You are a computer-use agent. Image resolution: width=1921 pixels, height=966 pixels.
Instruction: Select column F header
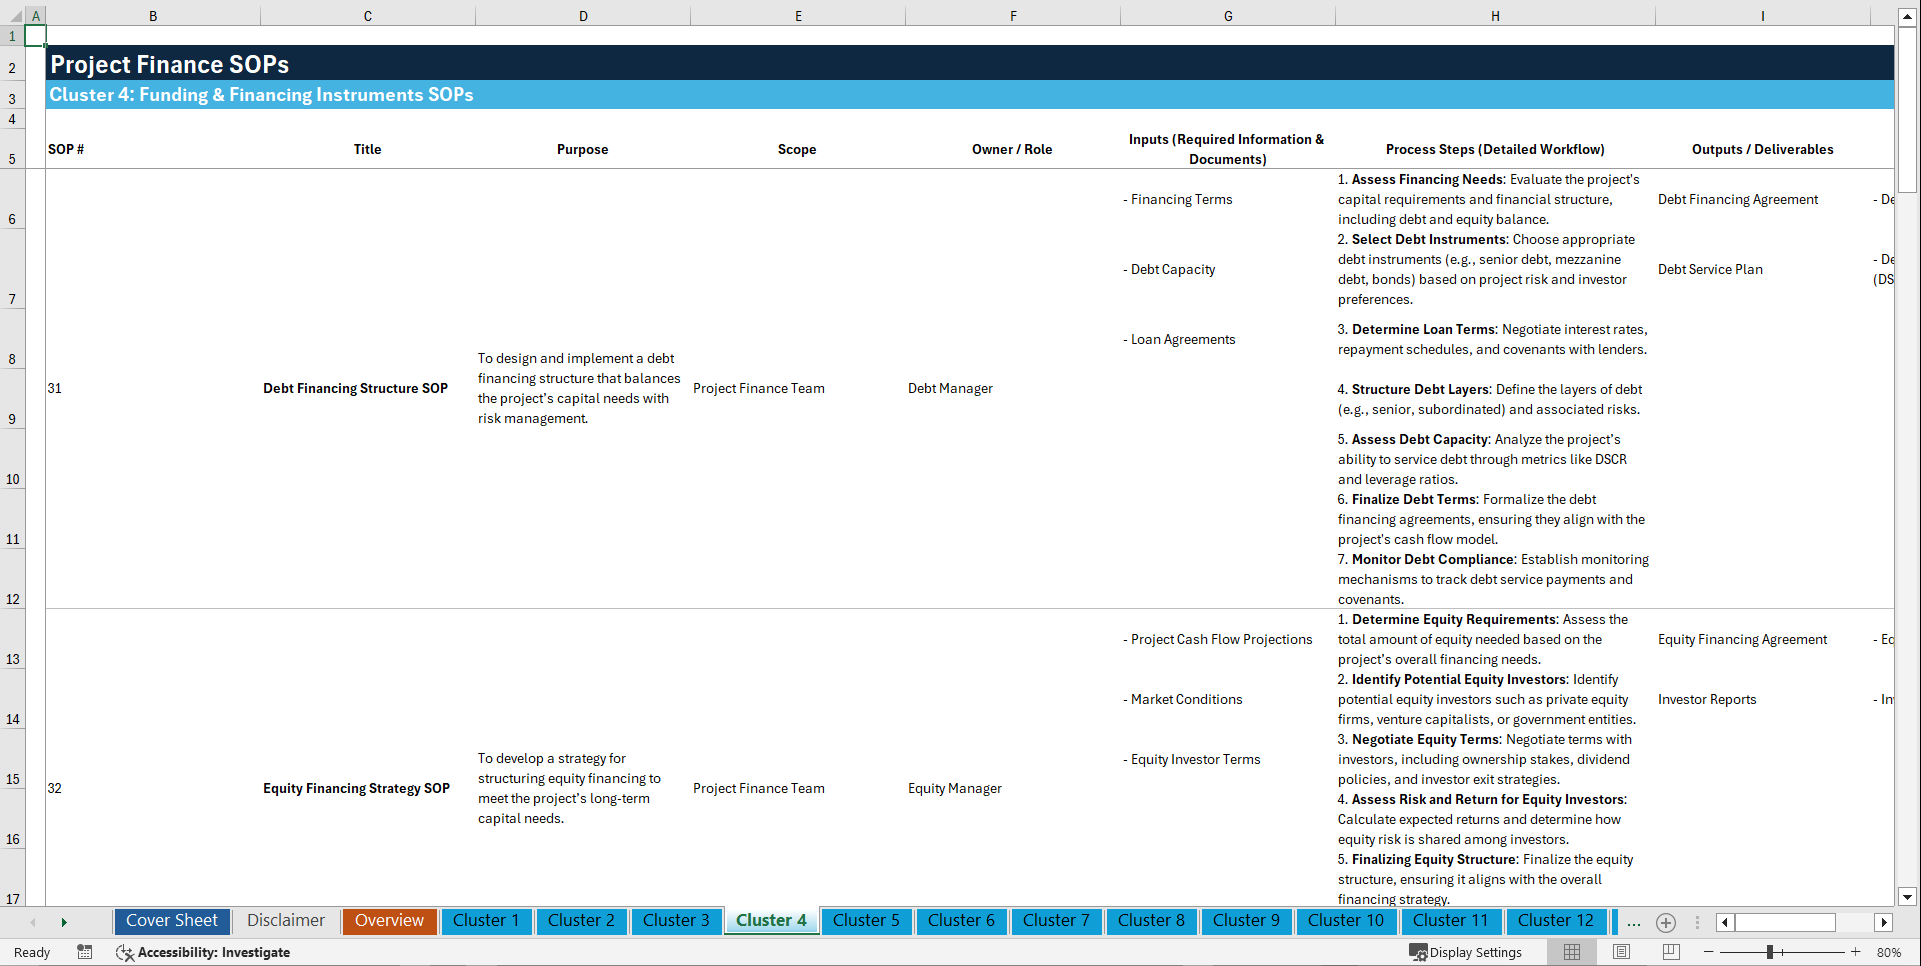(1013, 15)
